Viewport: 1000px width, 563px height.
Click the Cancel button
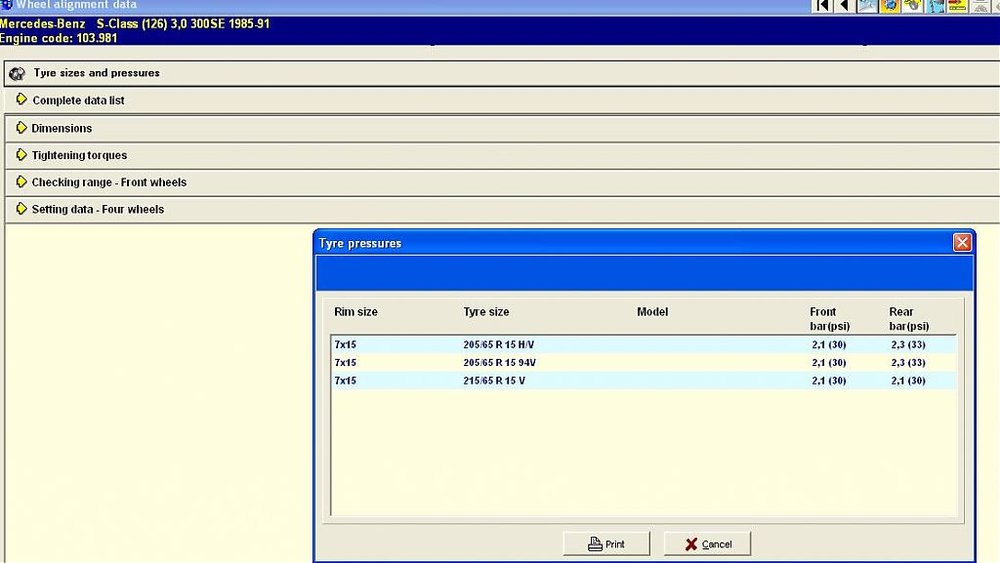click(707, 544)
